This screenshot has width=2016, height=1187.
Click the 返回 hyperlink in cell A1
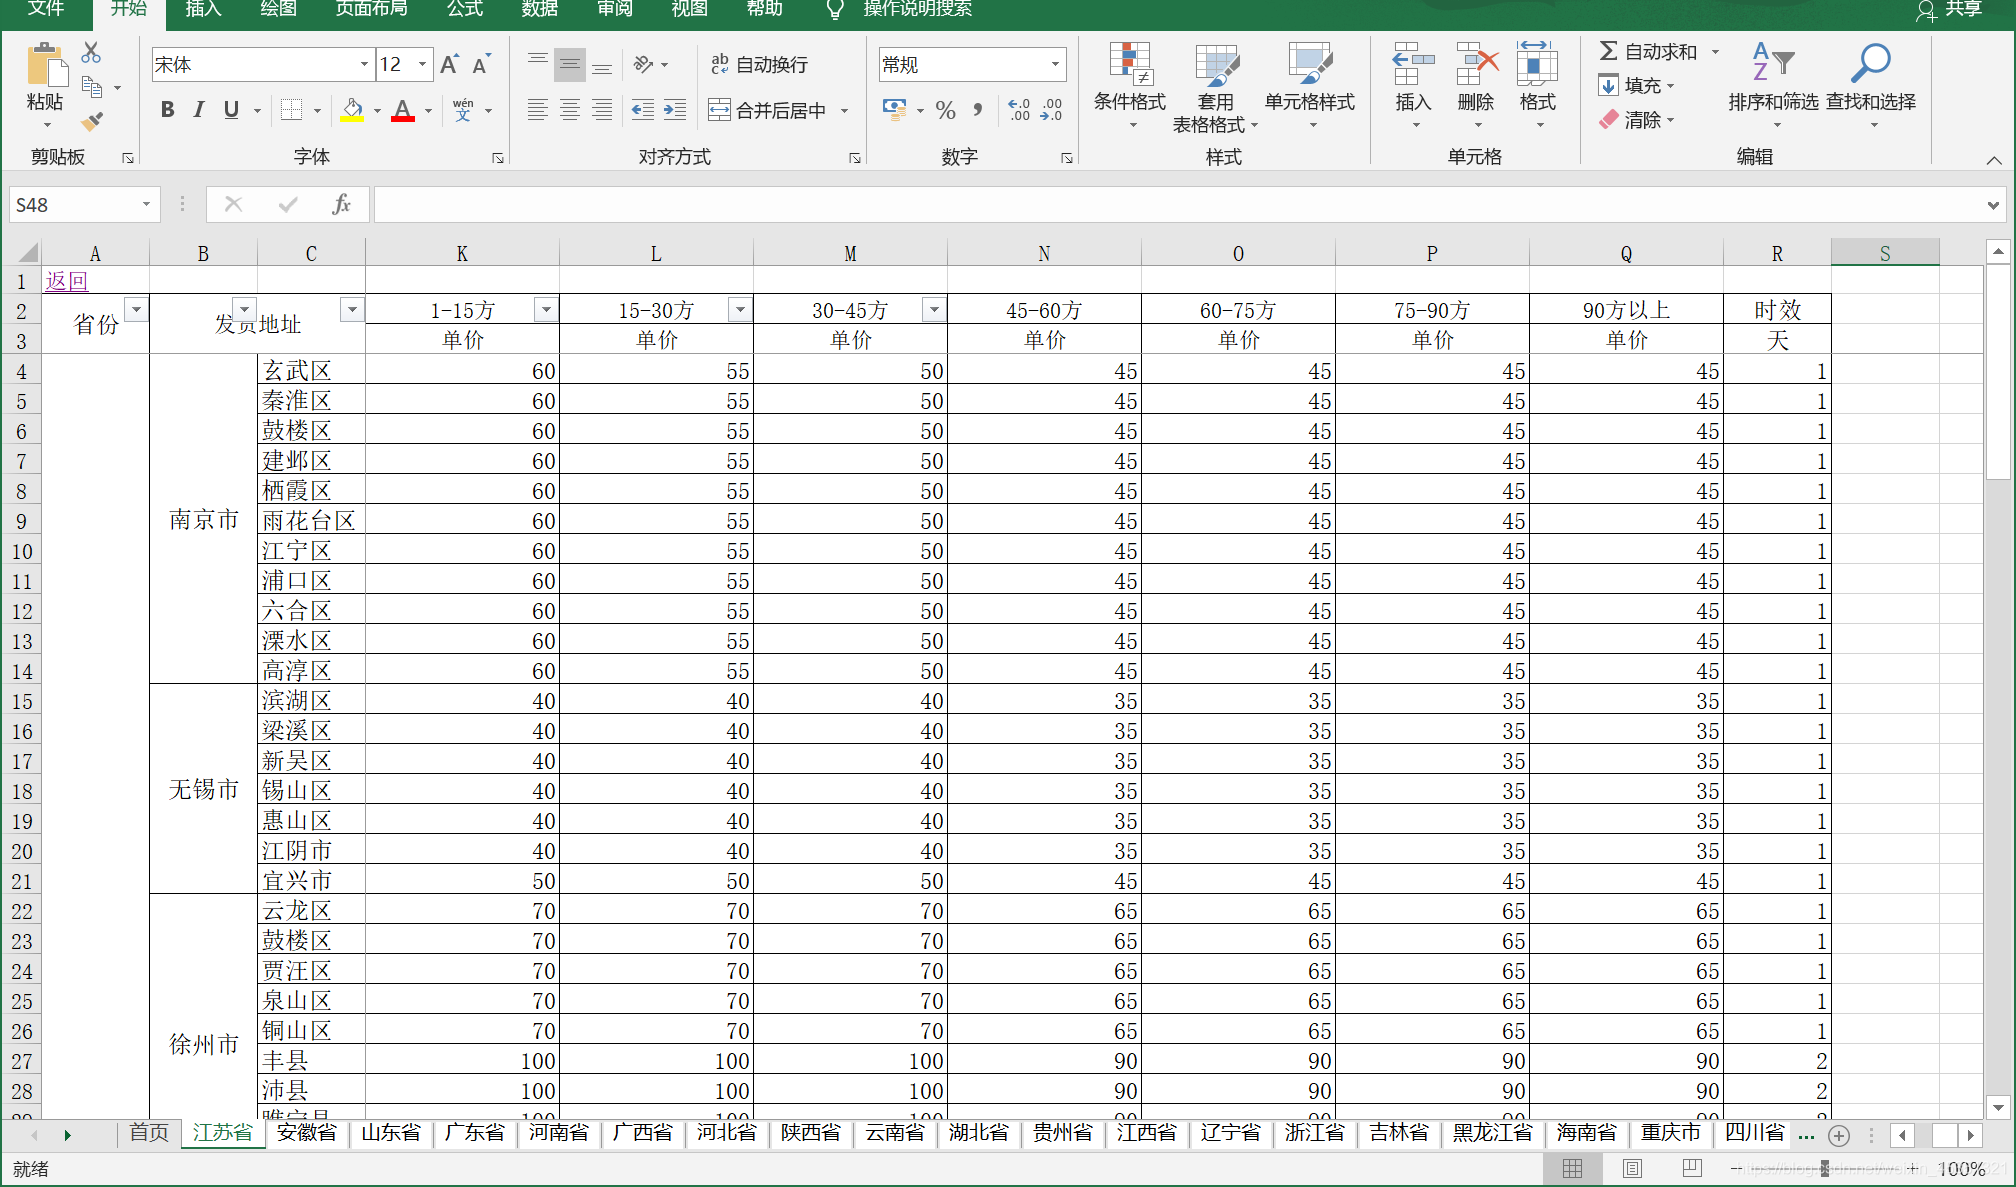(x=67, y=281)
